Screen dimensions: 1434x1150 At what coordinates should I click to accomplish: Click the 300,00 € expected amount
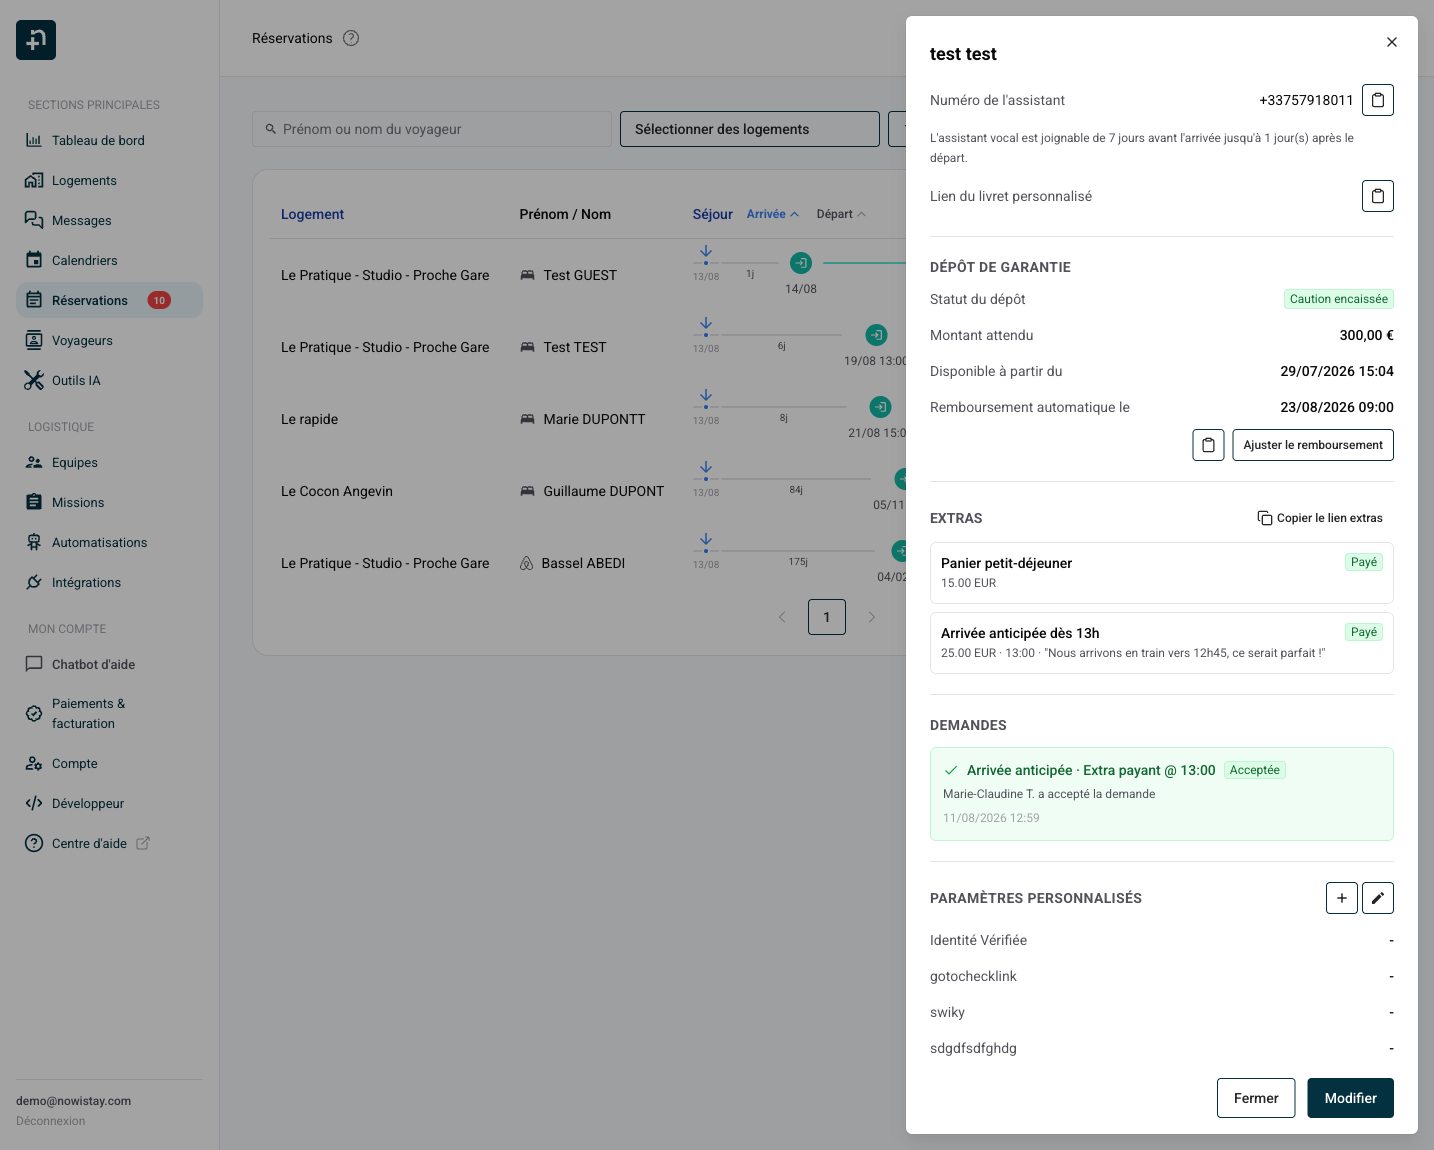point(1366,335)
